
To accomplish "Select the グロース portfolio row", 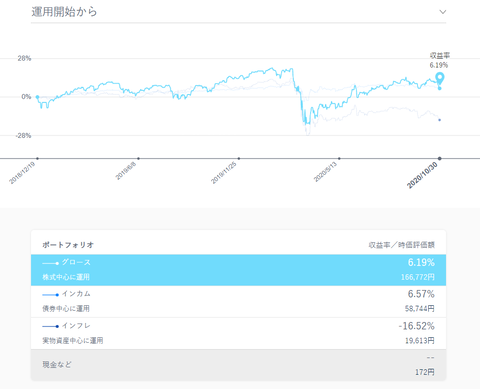I will tap(238, 270).
